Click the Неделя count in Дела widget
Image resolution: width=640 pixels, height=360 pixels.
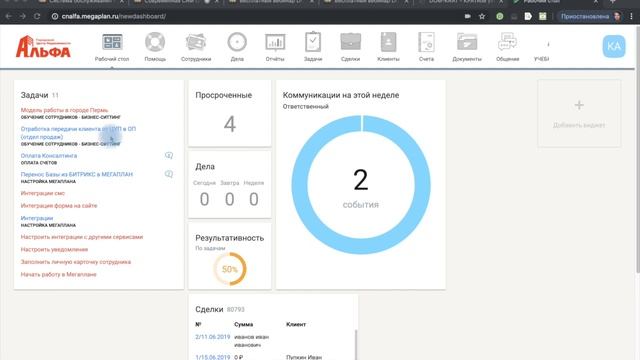[x=254, y=199]
